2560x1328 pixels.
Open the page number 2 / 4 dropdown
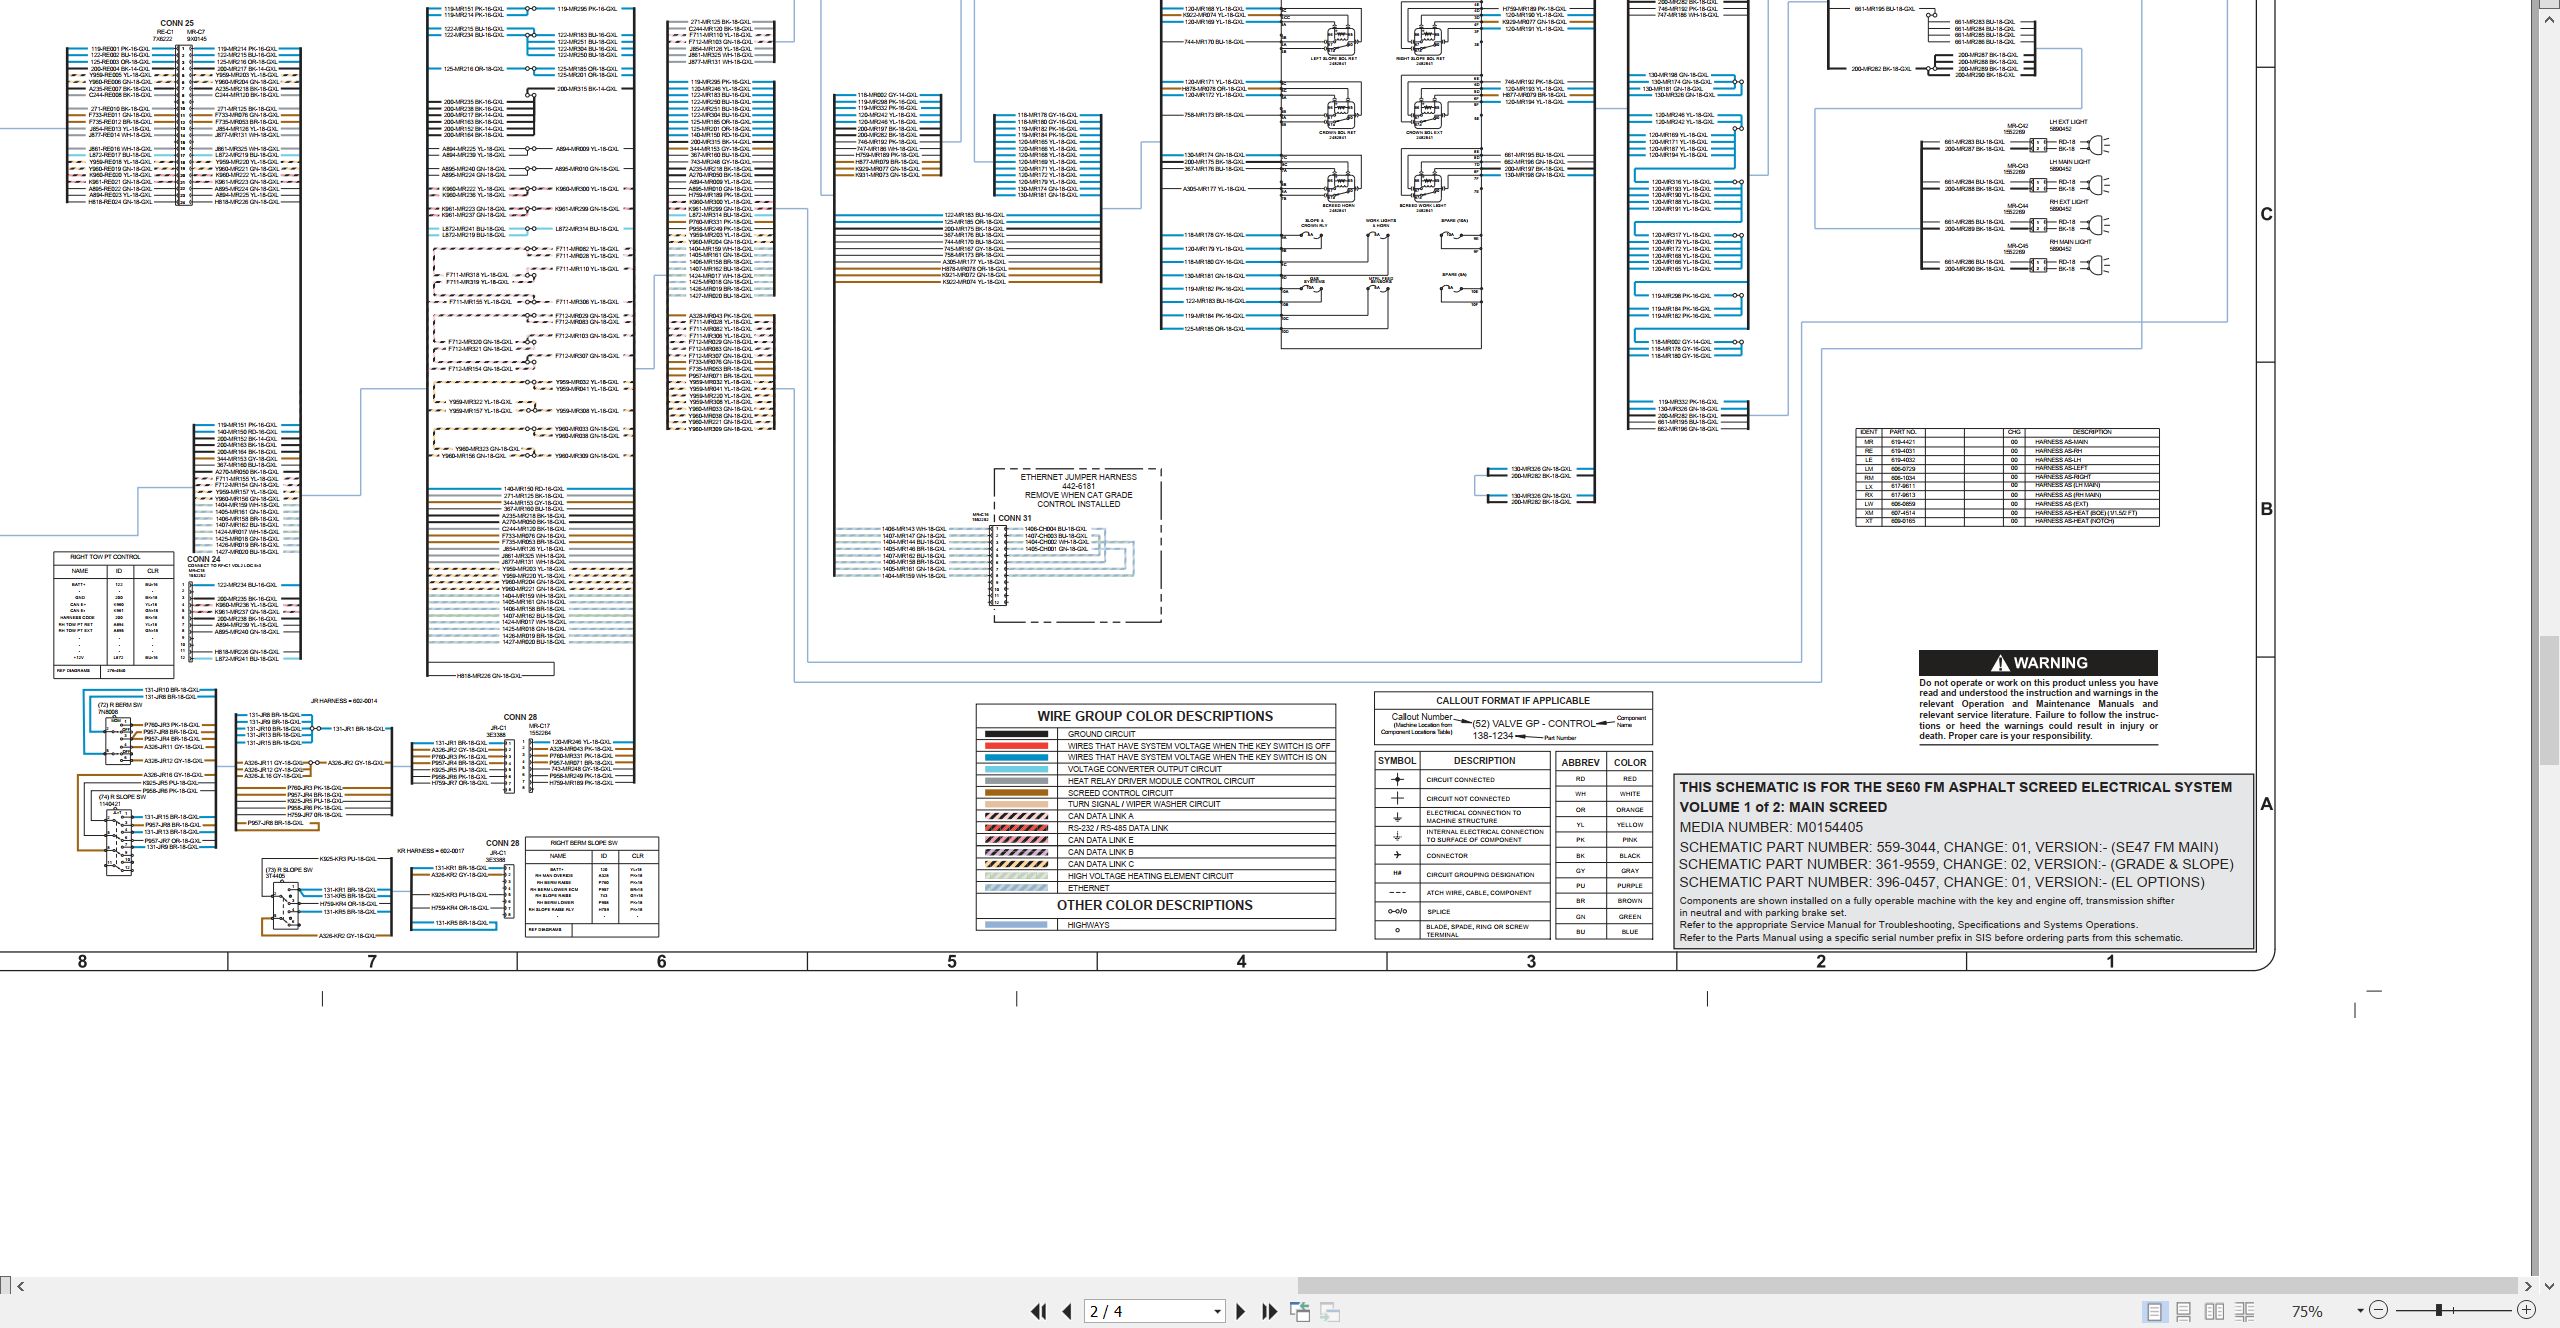(1217, 1312)
